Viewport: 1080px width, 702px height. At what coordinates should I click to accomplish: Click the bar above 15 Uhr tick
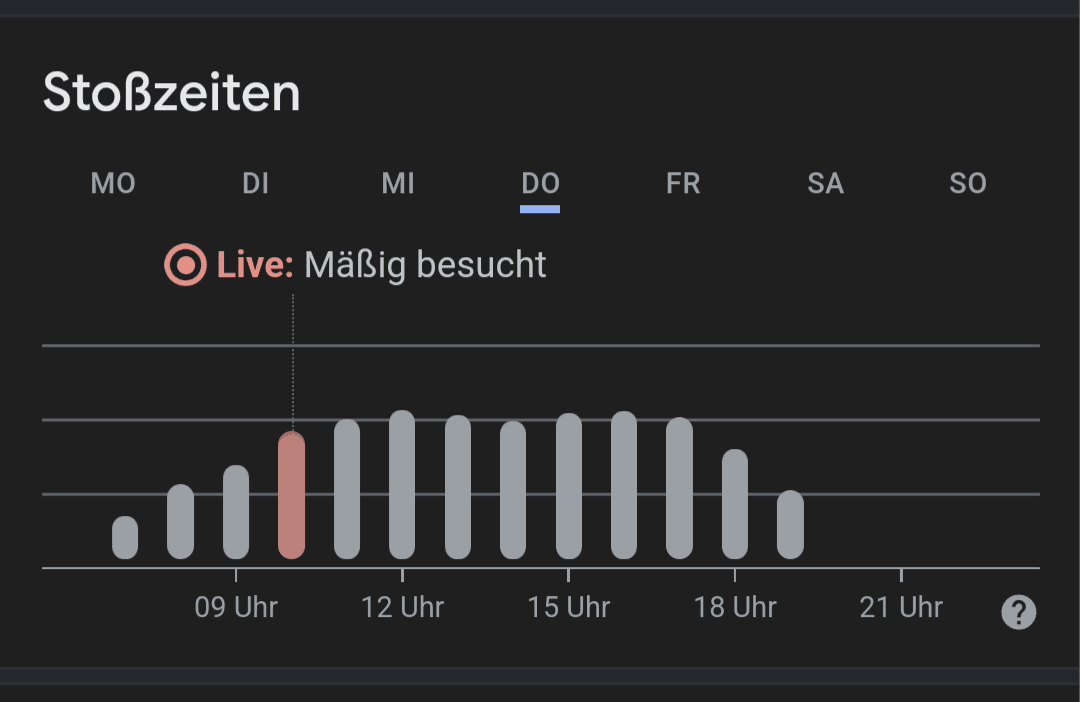point(568,486)
